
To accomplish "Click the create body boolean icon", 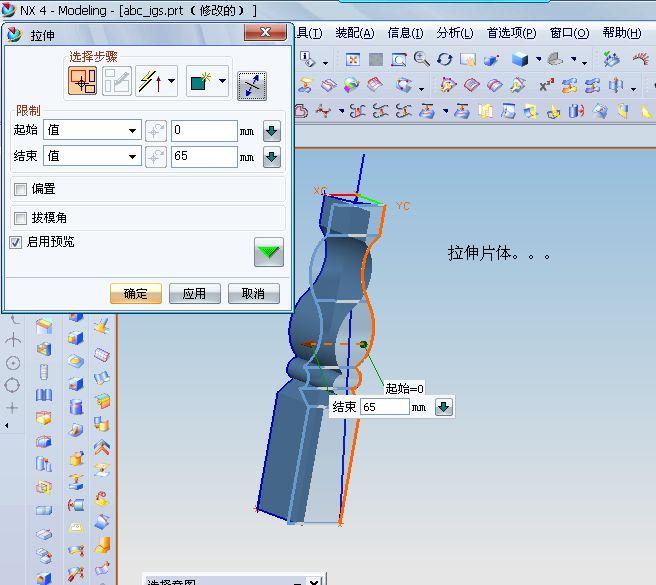I will [201, 80].
